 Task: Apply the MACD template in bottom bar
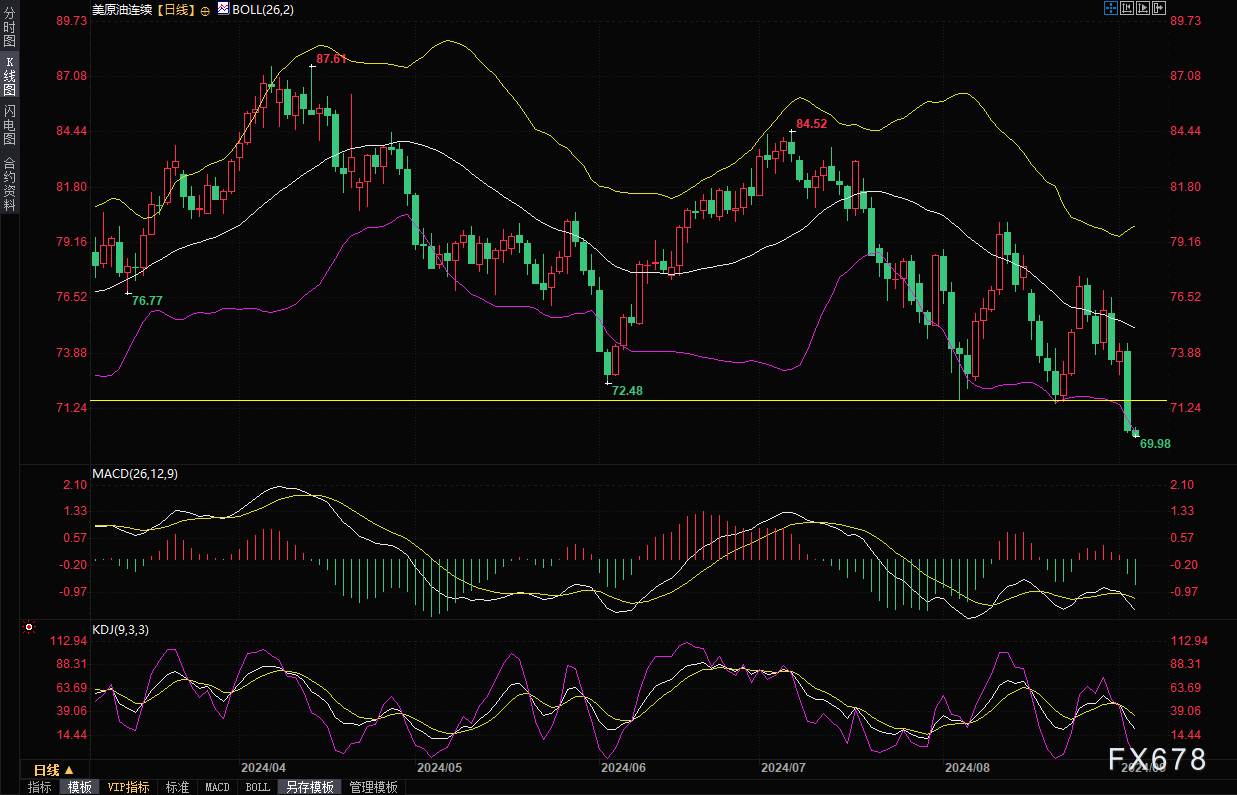217,787
